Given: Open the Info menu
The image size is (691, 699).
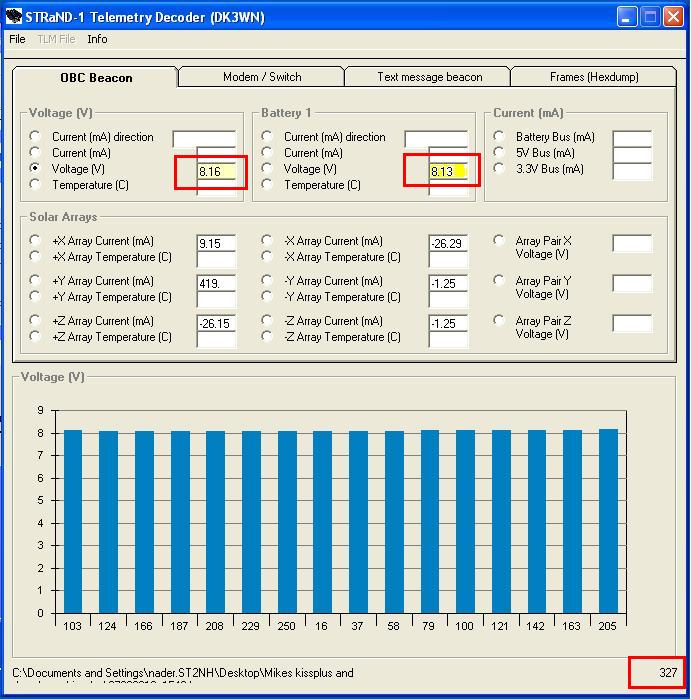Looking at the screenshot, I should [97, 39].
